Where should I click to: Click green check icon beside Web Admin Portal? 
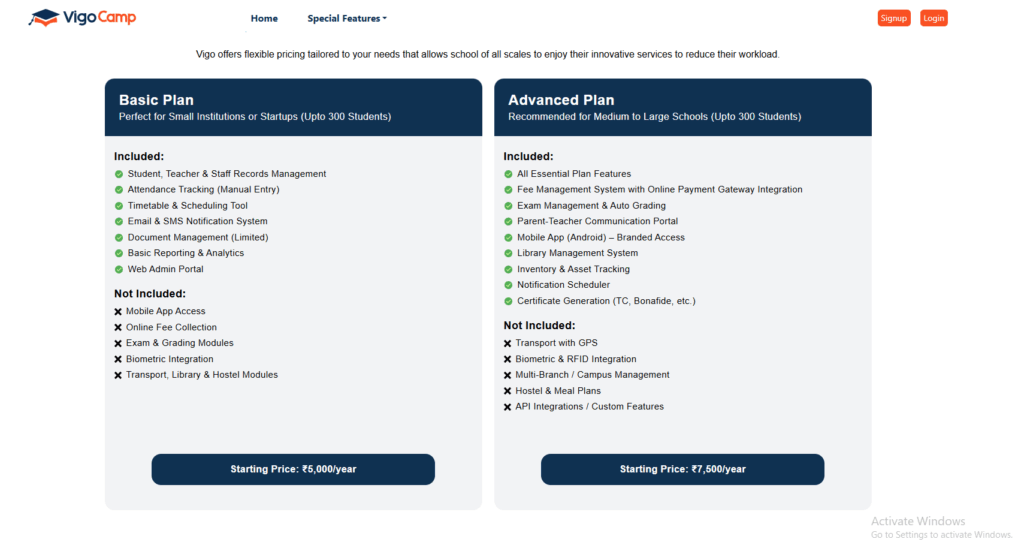[x=119, y=269]
